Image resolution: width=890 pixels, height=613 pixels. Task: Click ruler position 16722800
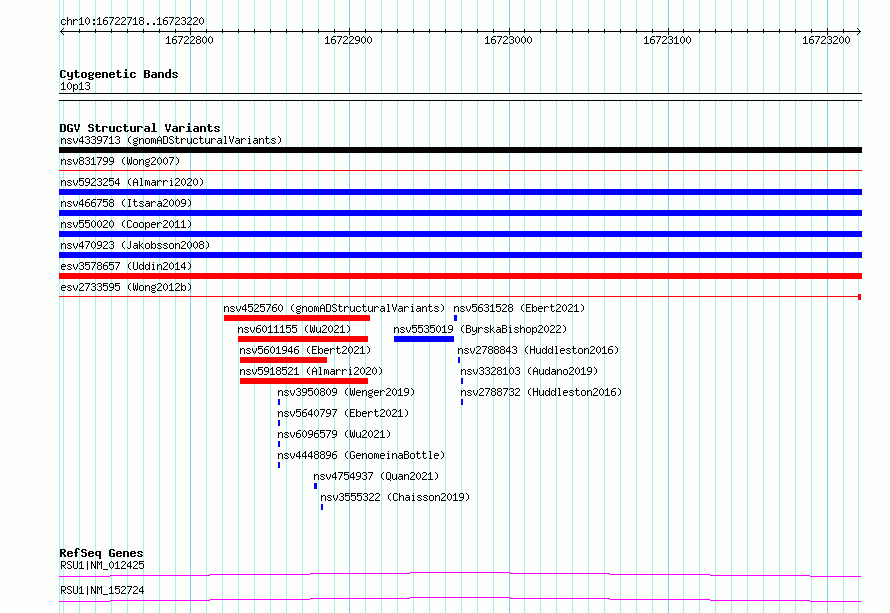pos(190,40)
